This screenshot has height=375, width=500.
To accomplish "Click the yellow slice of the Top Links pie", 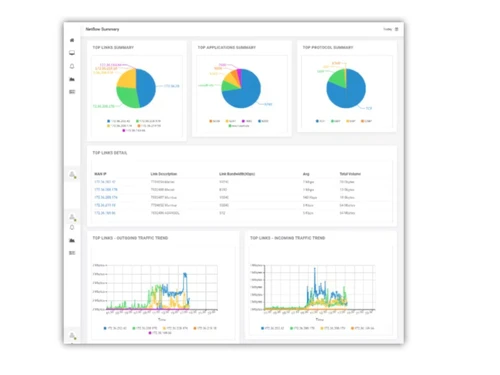I will coord(127,79).
